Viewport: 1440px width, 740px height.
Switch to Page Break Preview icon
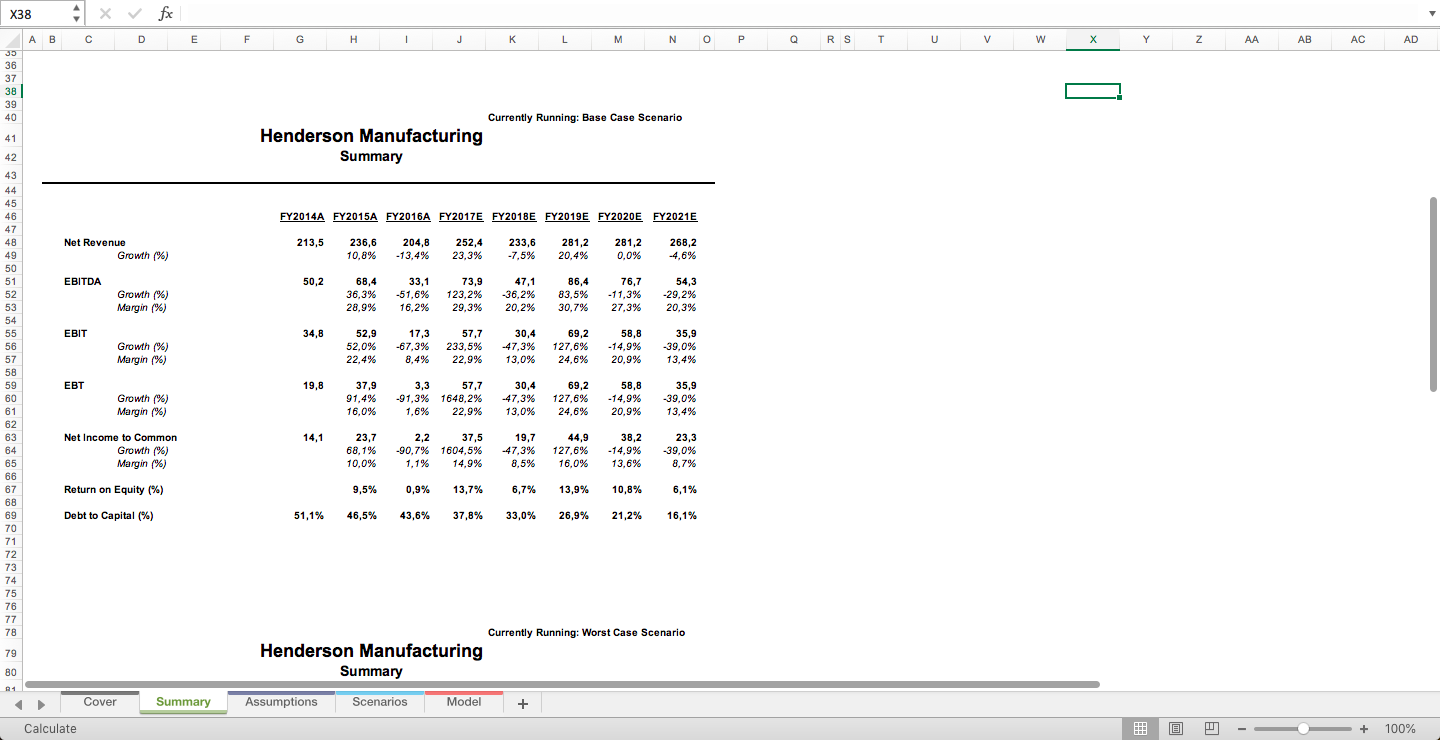coord(1211,729)
